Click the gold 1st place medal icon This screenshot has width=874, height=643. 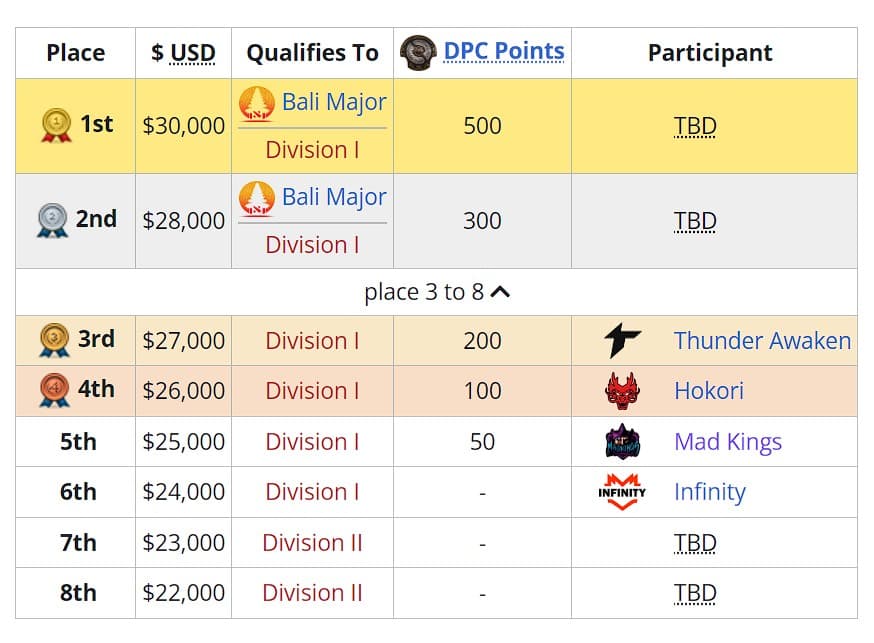(56, 125)
